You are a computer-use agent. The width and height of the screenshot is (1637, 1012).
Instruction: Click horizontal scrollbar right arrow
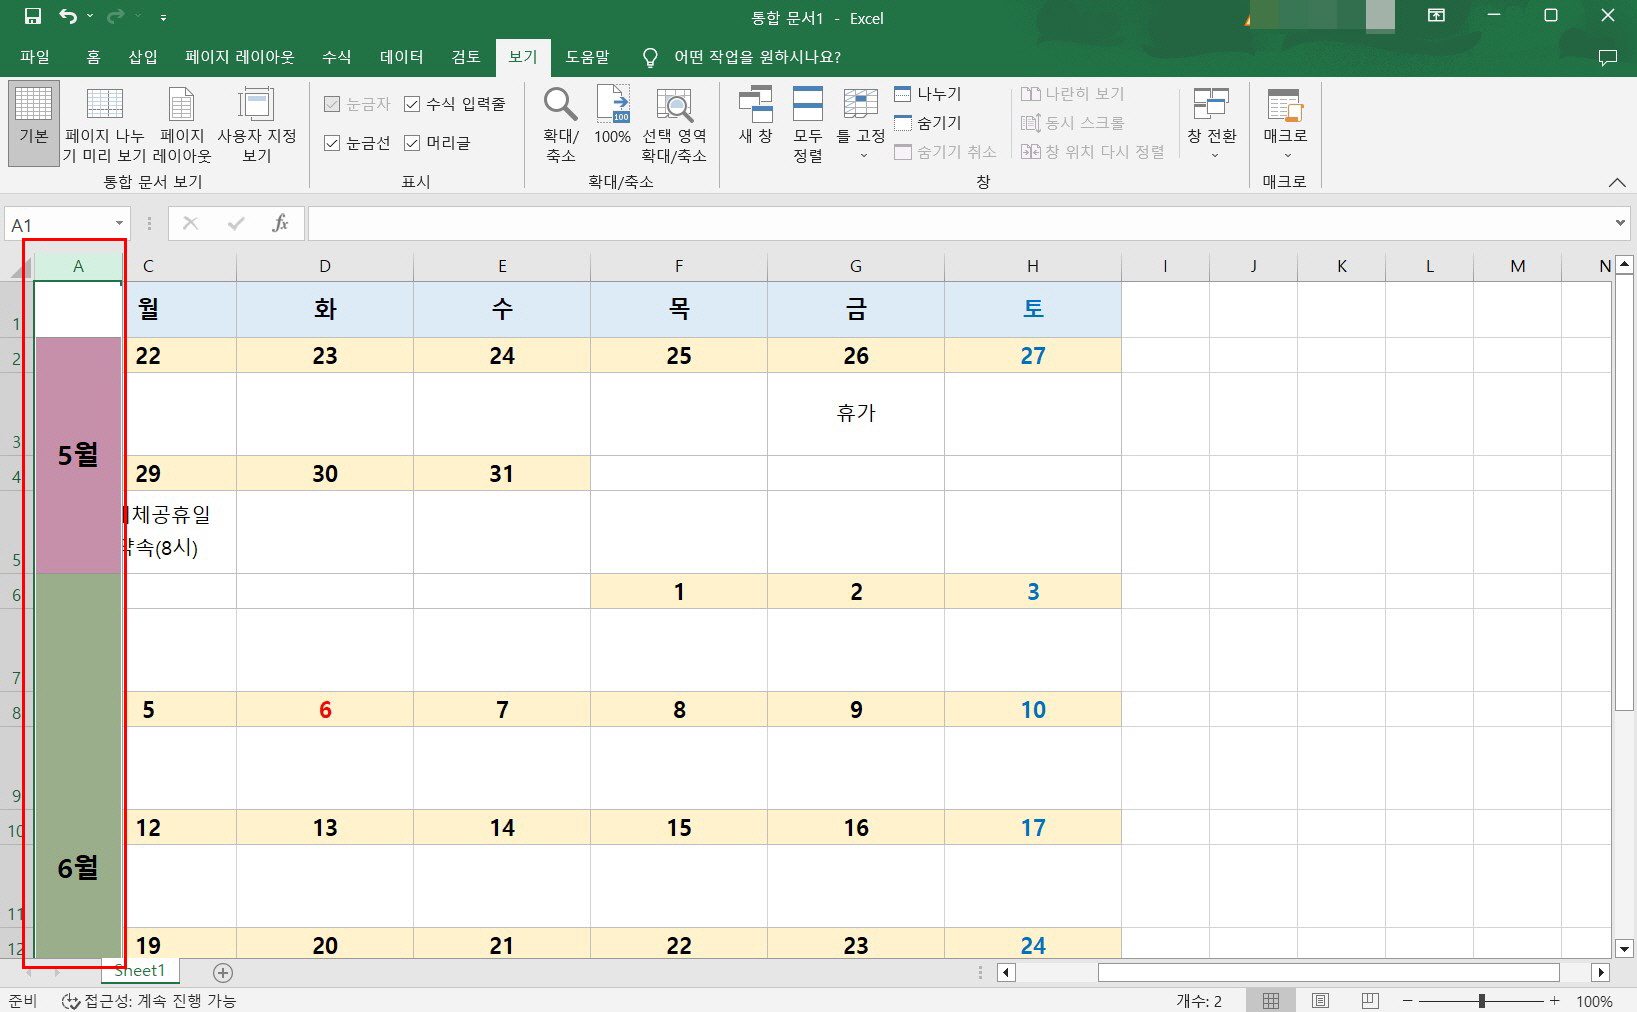coord(1600,972)
